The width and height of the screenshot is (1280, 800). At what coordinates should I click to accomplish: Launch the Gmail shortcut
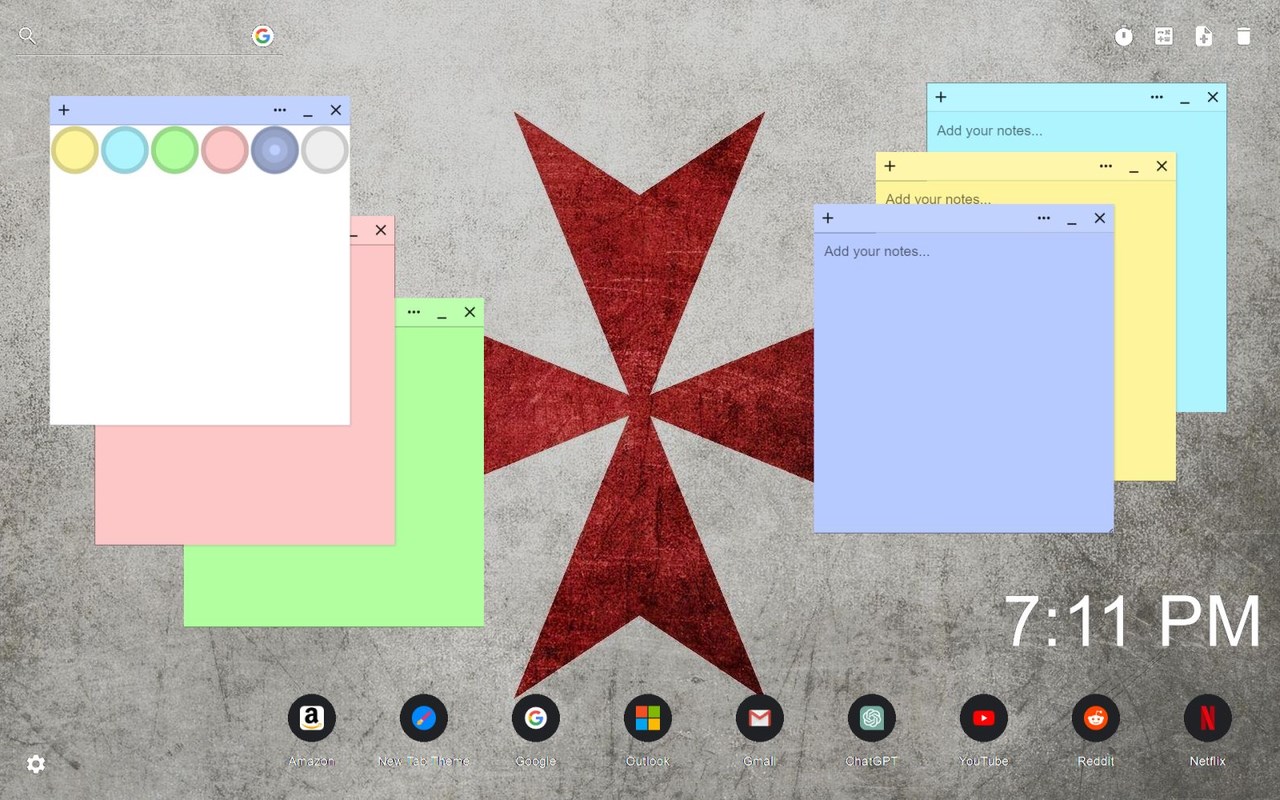760,718
